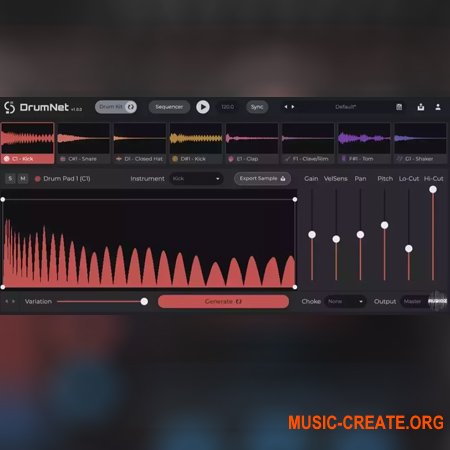Select the F1 - Clave/Rim pad waveform
This screenshot has width=450, height=450.
pos(308,138)
